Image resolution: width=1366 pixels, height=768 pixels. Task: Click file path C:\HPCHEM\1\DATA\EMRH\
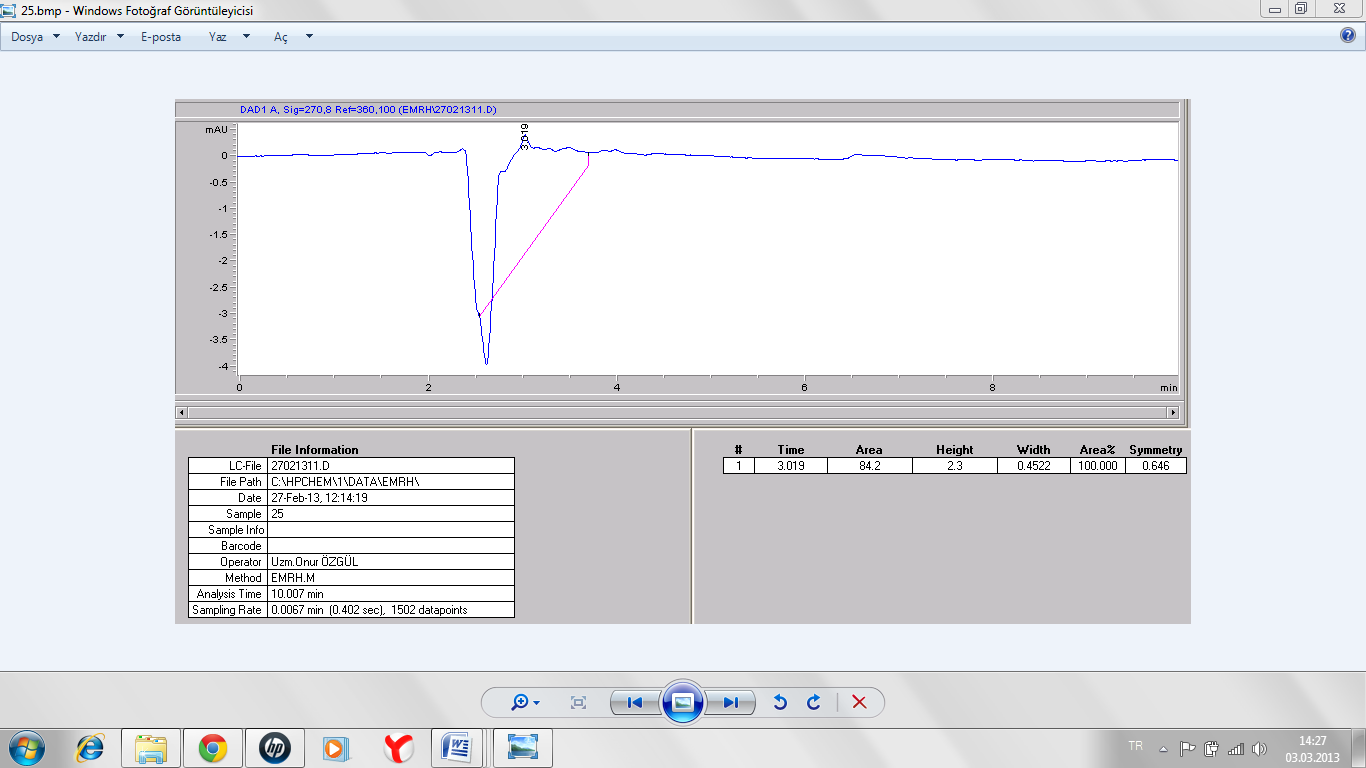tap(391, 481)
